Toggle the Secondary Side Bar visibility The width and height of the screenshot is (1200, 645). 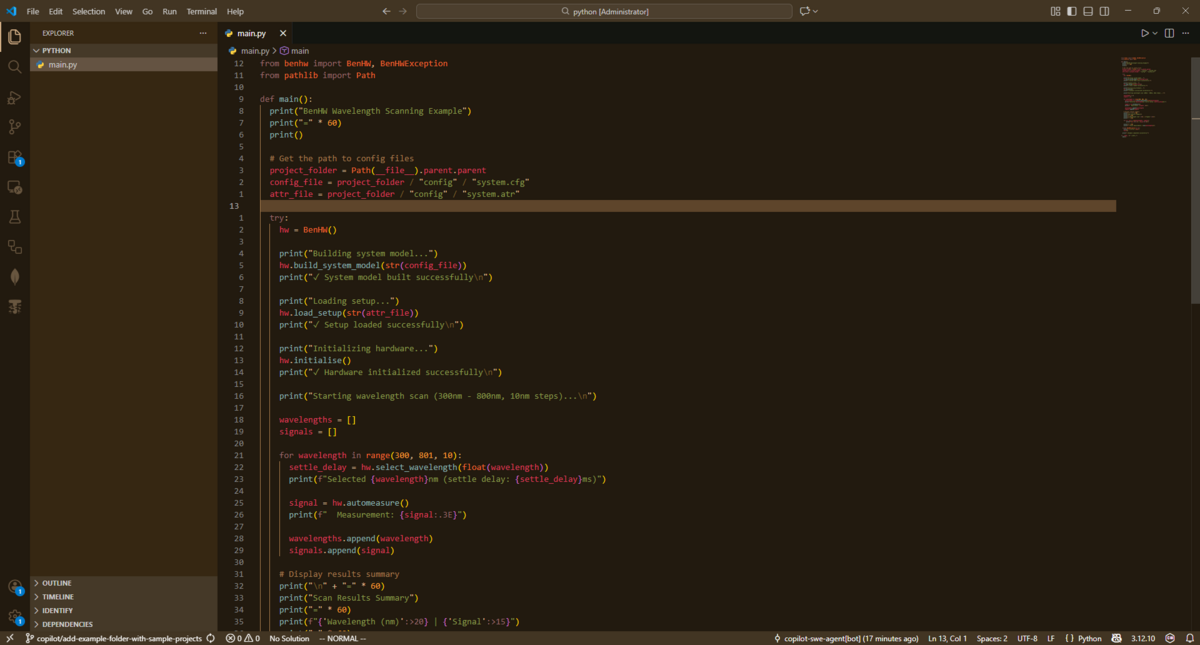[x=1104, y=11]
